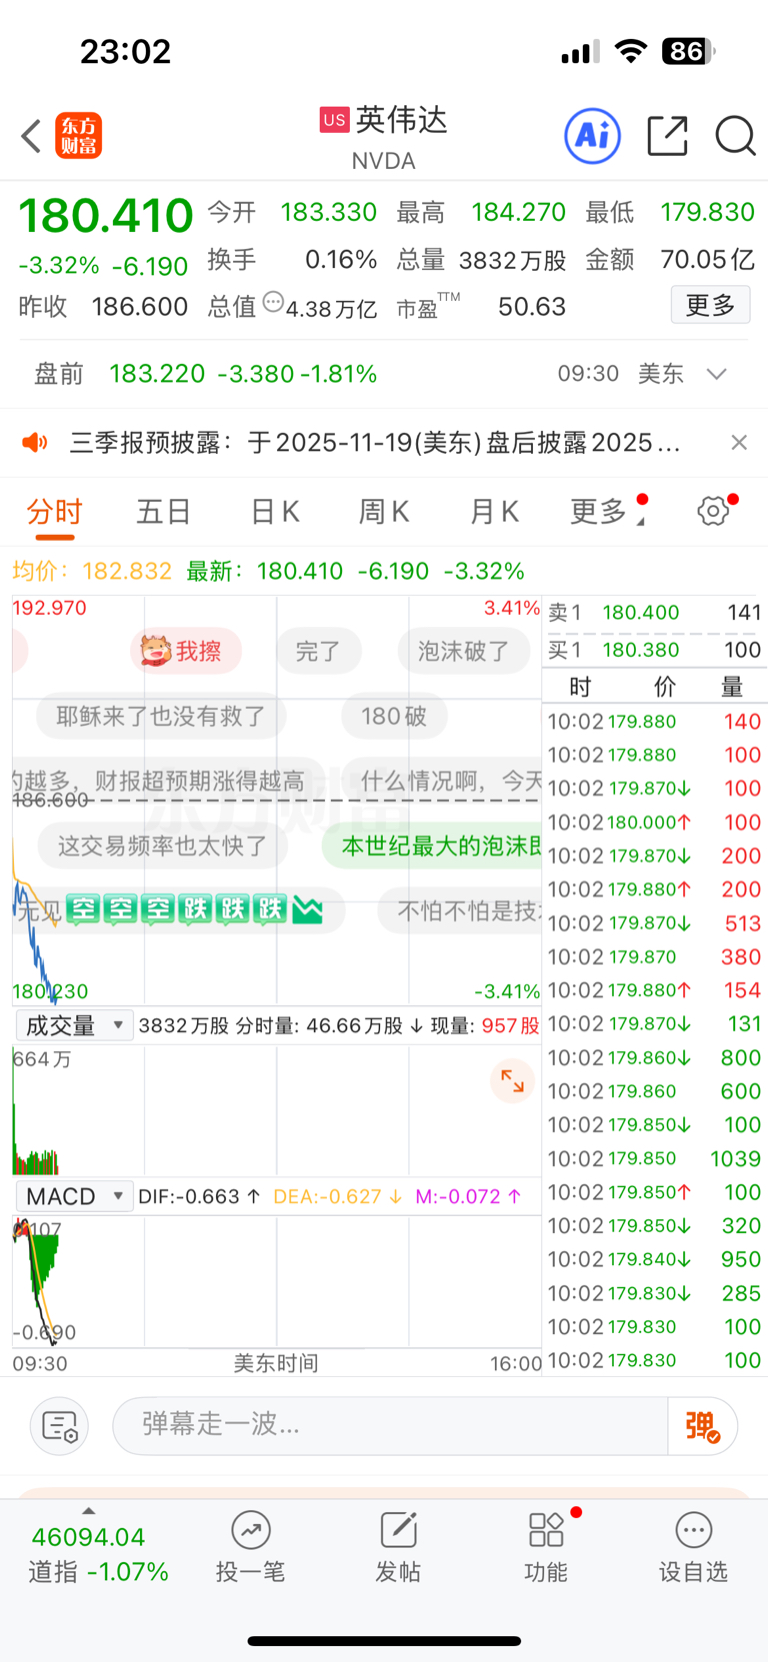Open the 功能 grid icon
The image size is (768, 1663).
(546, 1530)
